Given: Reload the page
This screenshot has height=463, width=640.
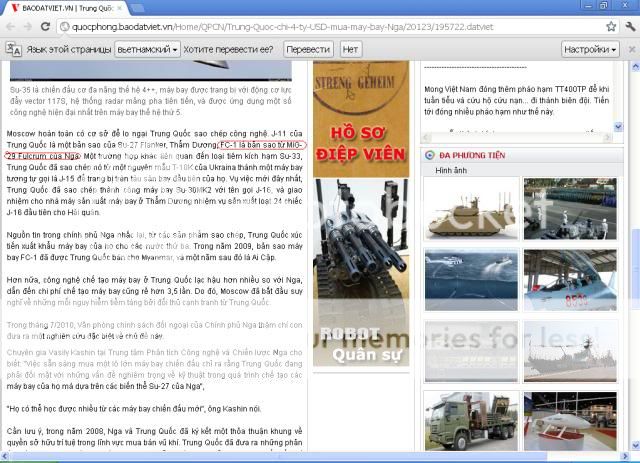Looking at the screenshot, I should coord(45,27).
